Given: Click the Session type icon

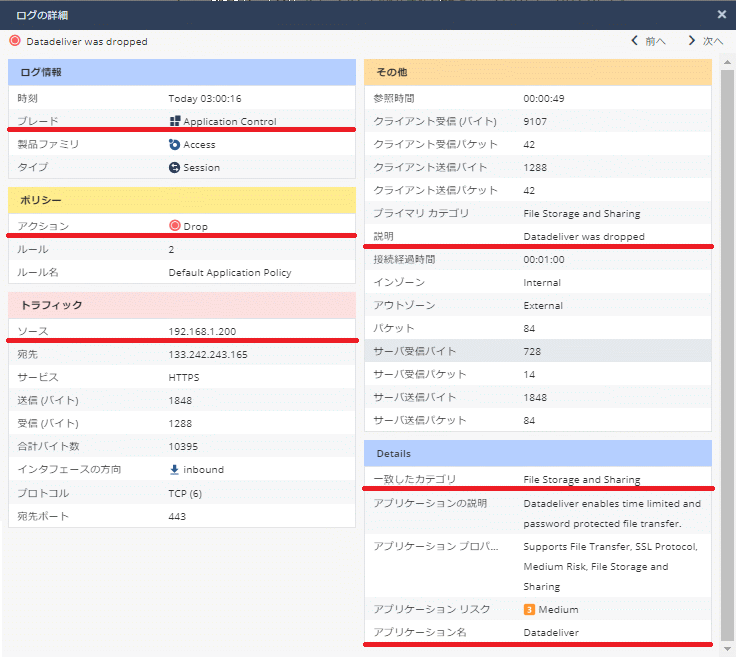Looking at the screenshot, I should 174,168.
